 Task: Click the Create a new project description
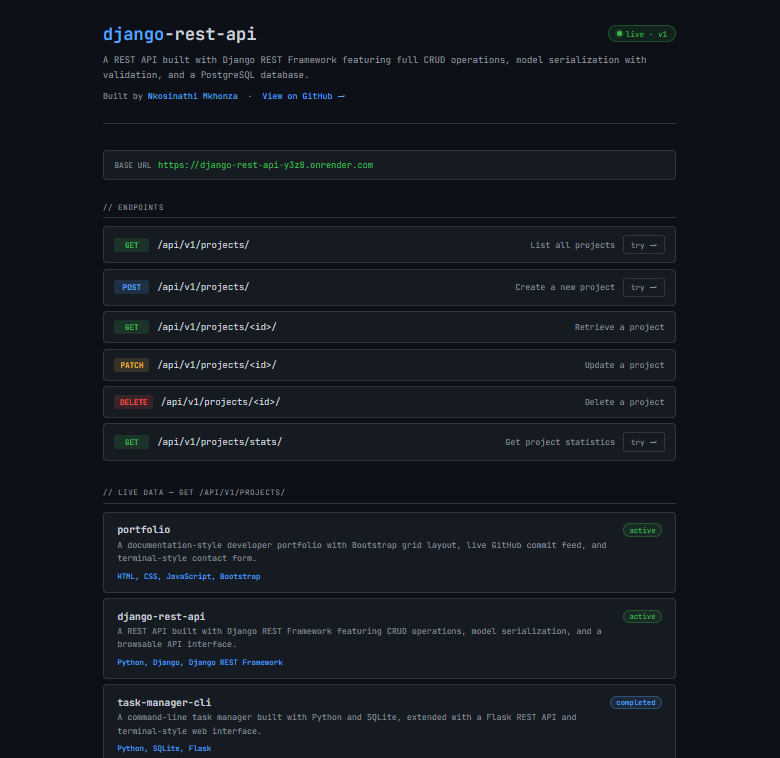565,287
